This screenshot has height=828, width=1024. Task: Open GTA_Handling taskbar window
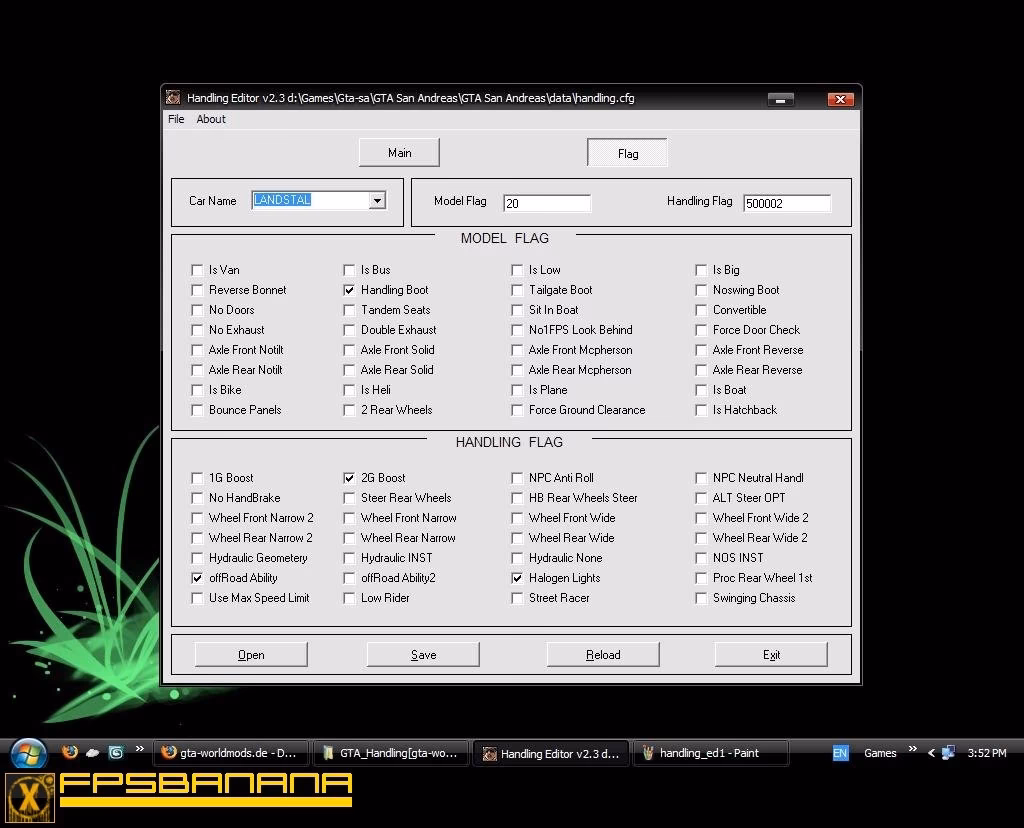(391, 753)
